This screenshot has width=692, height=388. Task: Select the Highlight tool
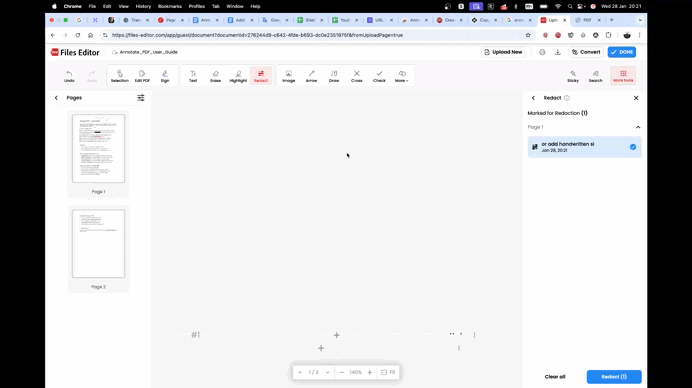[x=238, y=76]
